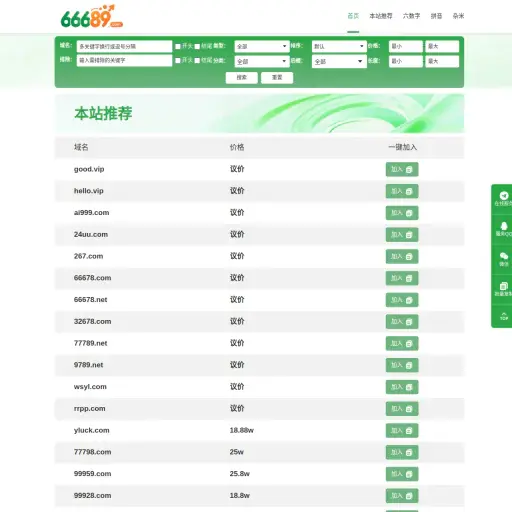This screenshot has width=512, height=512.
Task: Open the 分类 dropdown set to 全部
Action: pyautogui.click(x=261, y=61)
